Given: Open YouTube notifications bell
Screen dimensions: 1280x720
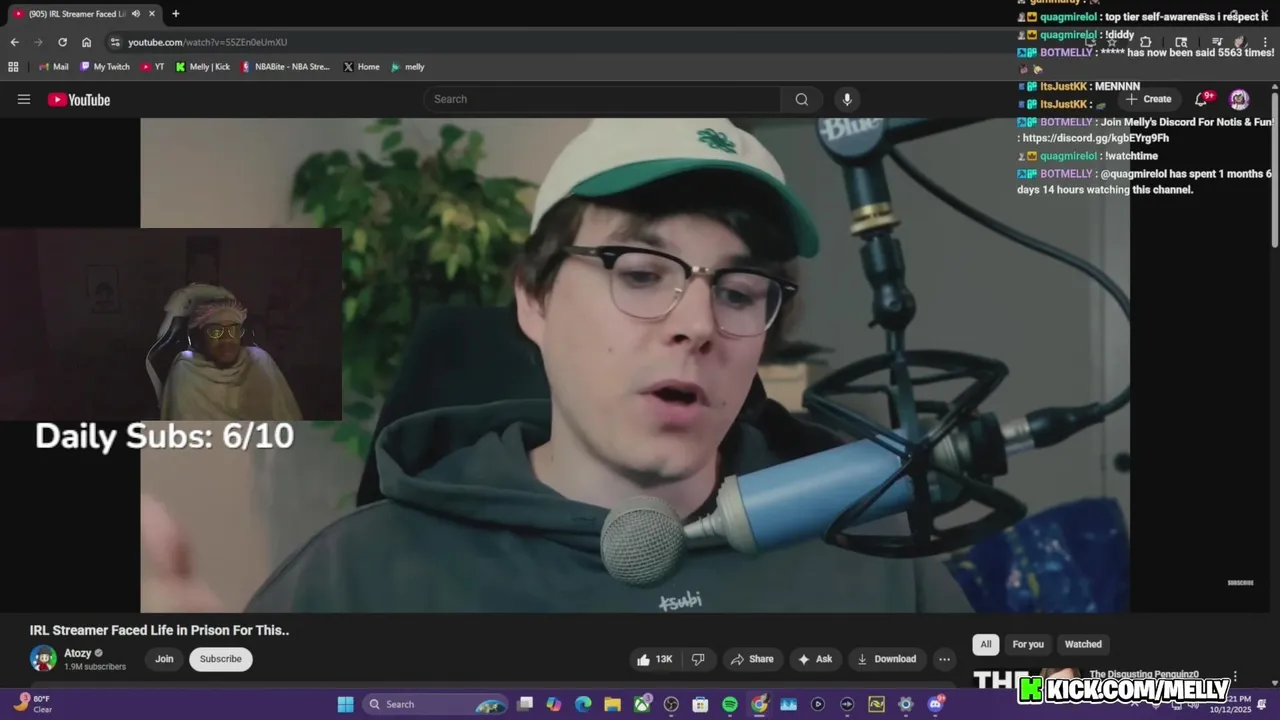Looking at the screenshot, I should coord(1202,99).
